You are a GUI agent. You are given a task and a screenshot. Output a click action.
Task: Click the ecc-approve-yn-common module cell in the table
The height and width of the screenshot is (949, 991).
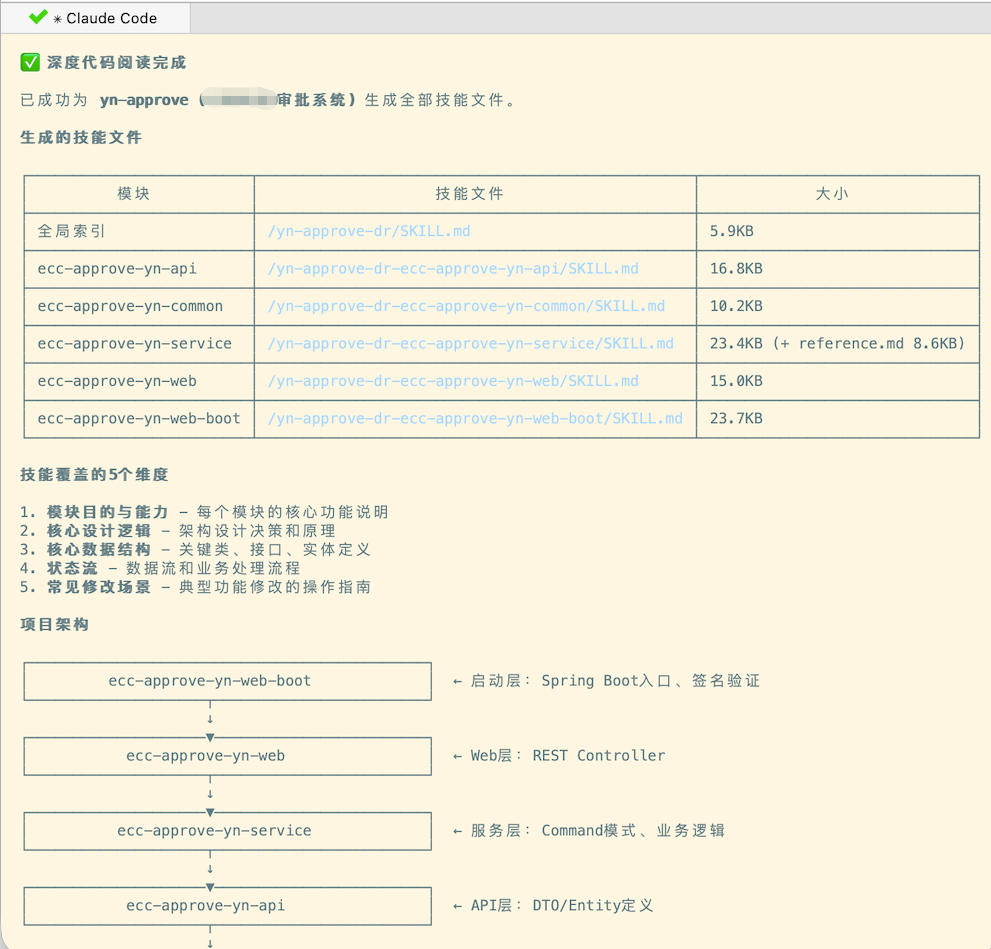(139, 306)
